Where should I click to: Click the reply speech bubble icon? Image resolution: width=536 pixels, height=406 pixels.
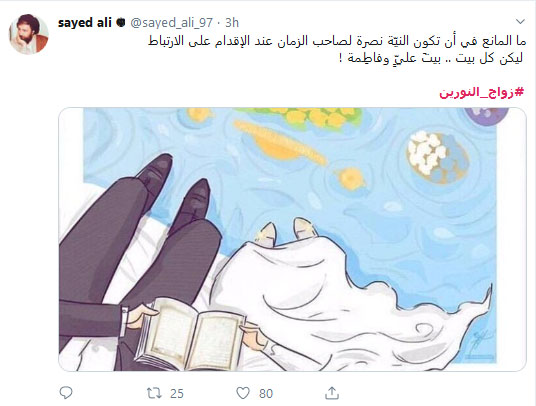[x=66, y=393]
